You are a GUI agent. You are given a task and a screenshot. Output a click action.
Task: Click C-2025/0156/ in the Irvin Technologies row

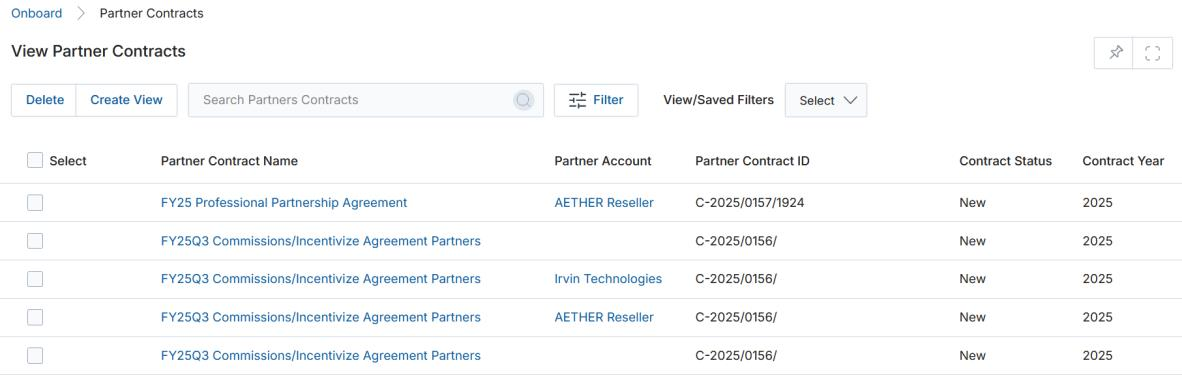[736, 279]
